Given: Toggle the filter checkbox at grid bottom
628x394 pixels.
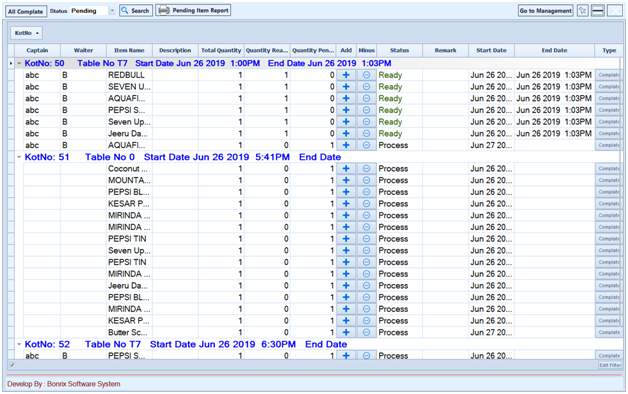Looking at the screenshot, I should click(x=12, y=365).
